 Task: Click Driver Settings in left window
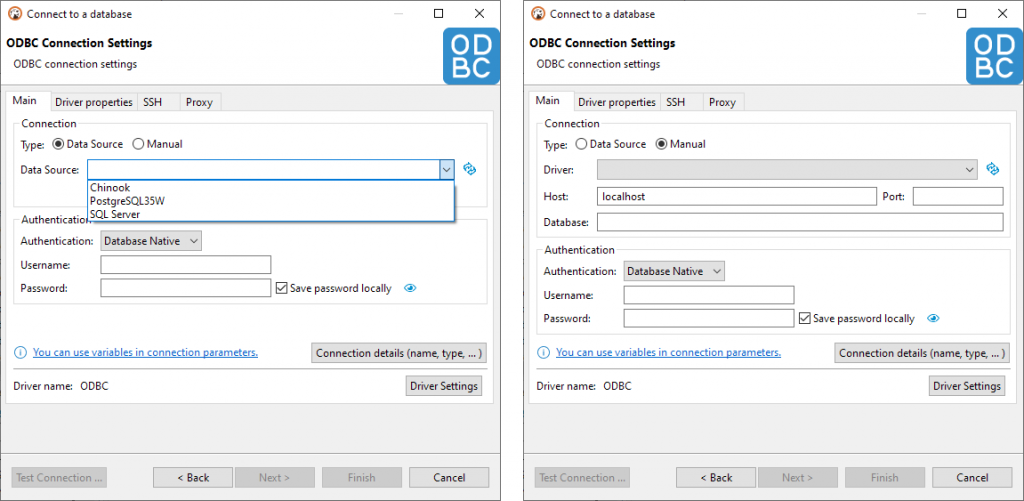tap(444, 386)
